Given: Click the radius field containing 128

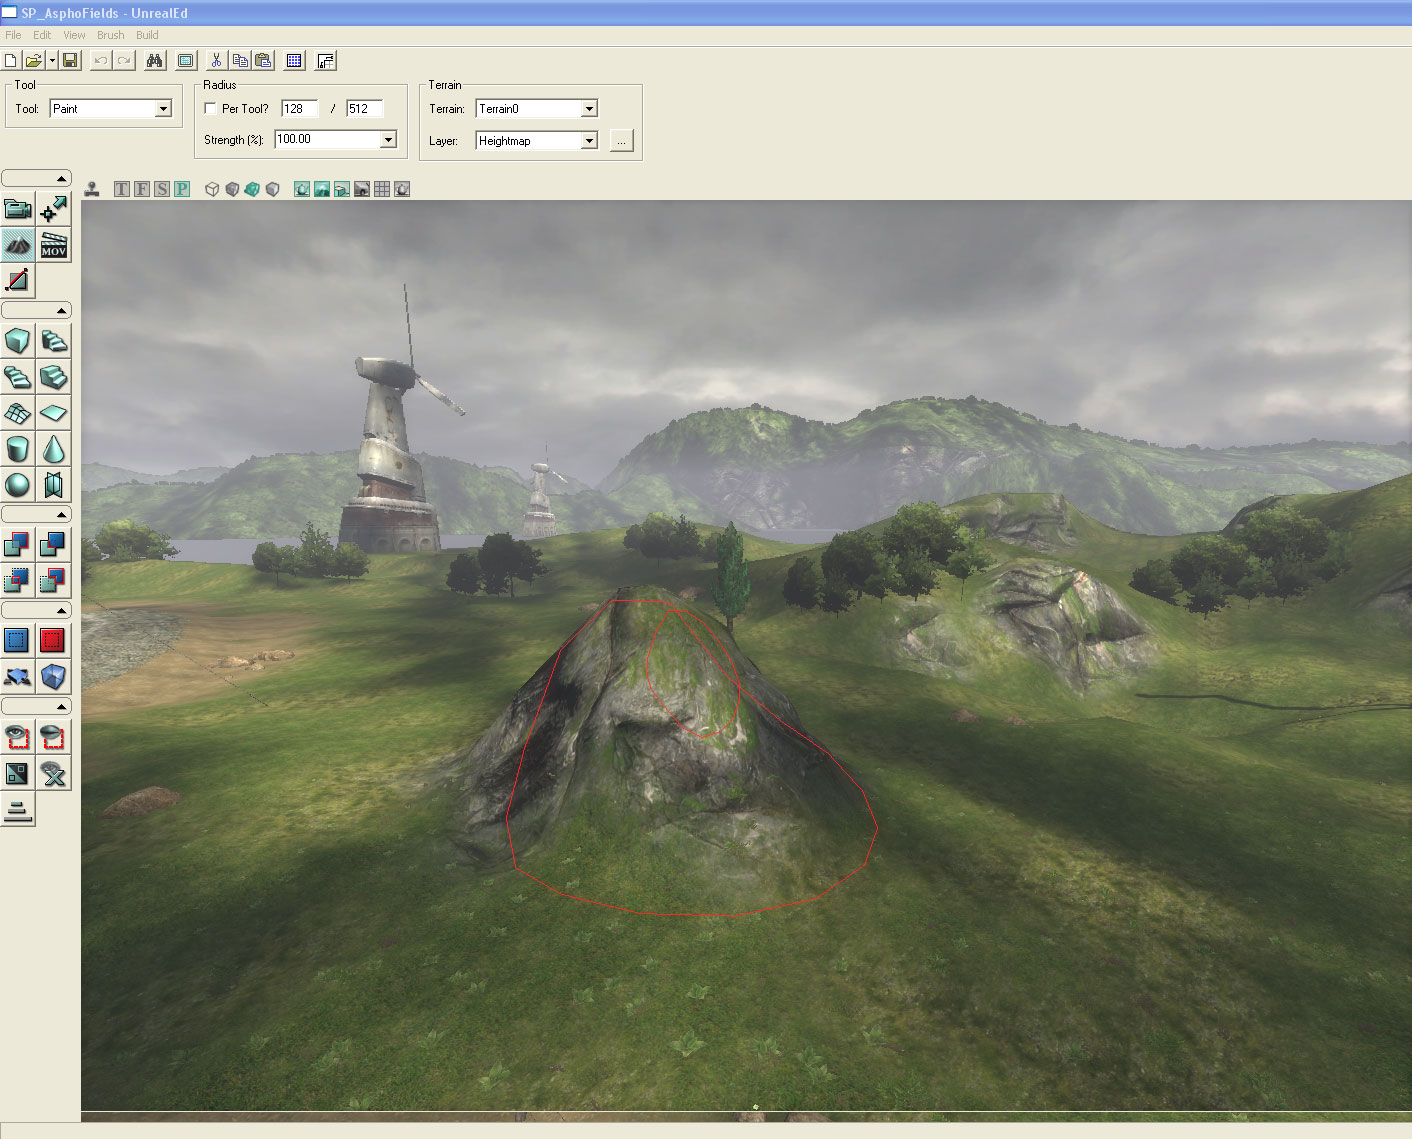Looking at the screenshot, I should [x=299, y=109].
